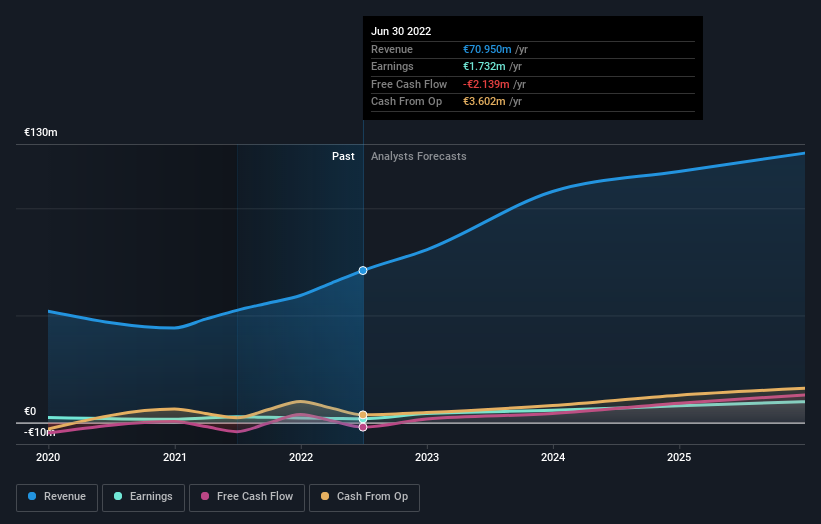The image size is (821, 524).
Task: Click the €1.732m earnings value
Action: pos(484,66)
